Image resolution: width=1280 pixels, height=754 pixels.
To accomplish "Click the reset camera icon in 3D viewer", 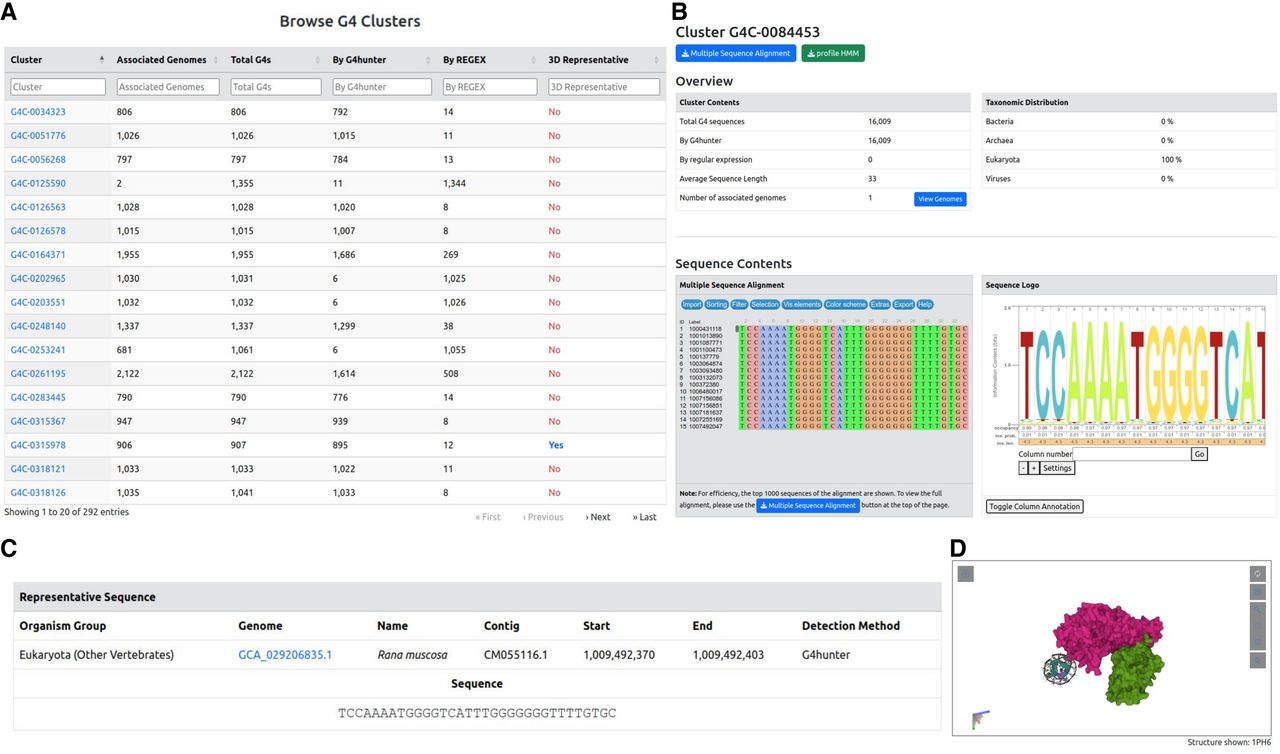I will pyautogui.click(x=1257, y=574).
